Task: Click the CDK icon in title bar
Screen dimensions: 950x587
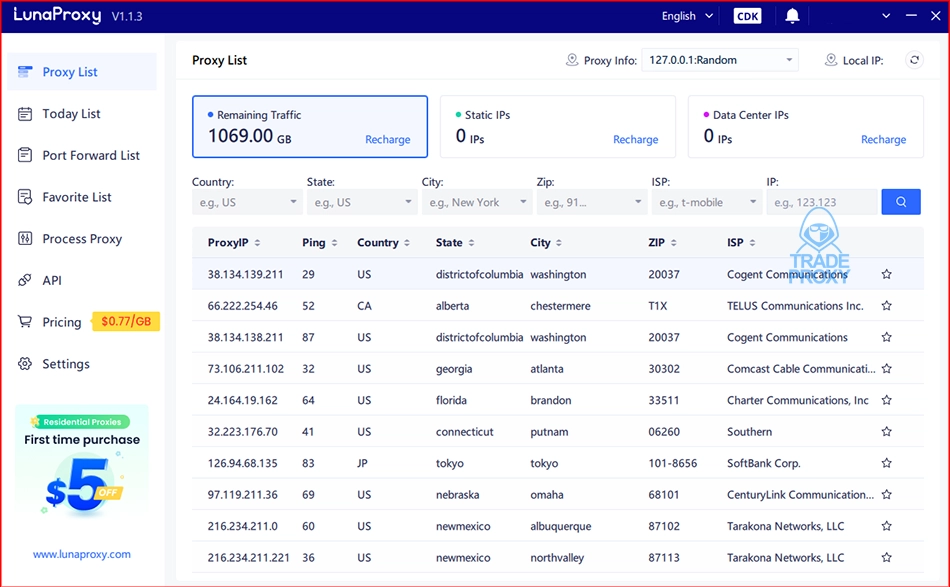Action: pyautogui.click(x=747, y=16)
